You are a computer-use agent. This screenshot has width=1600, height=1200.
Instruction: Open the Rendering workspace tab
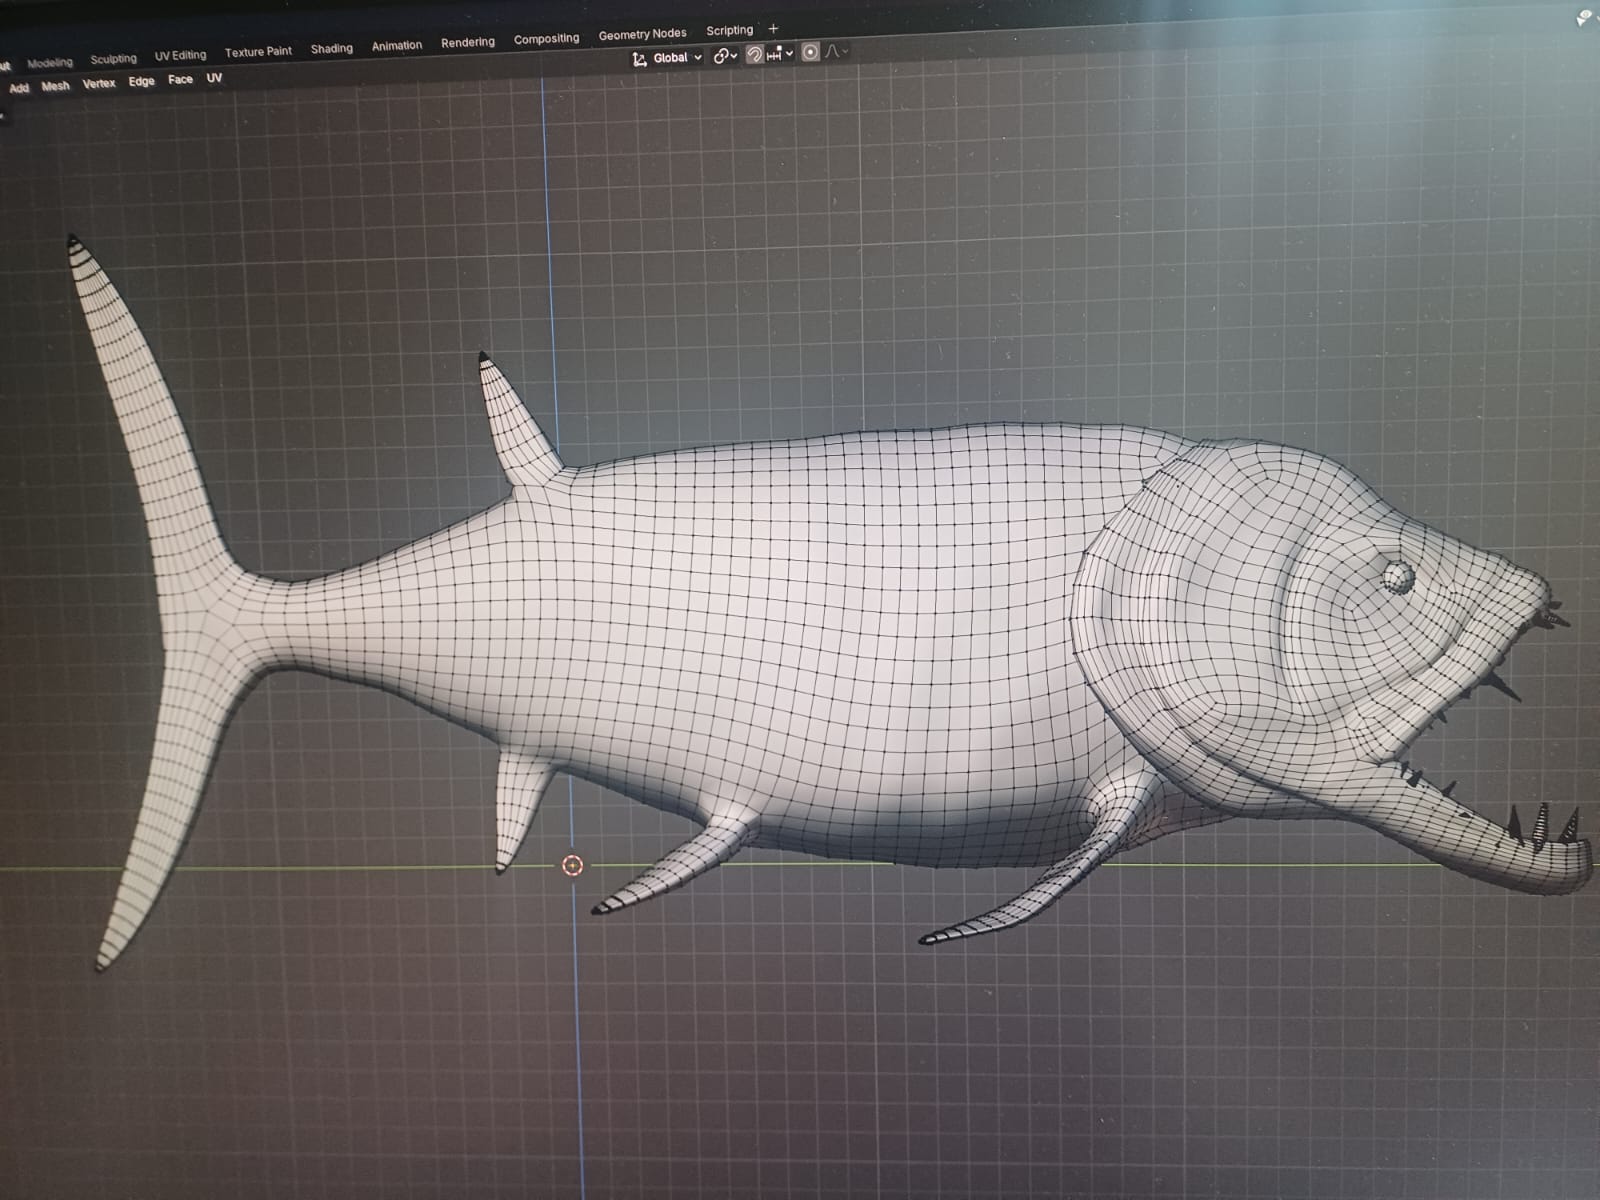click(x=468, y=43)
